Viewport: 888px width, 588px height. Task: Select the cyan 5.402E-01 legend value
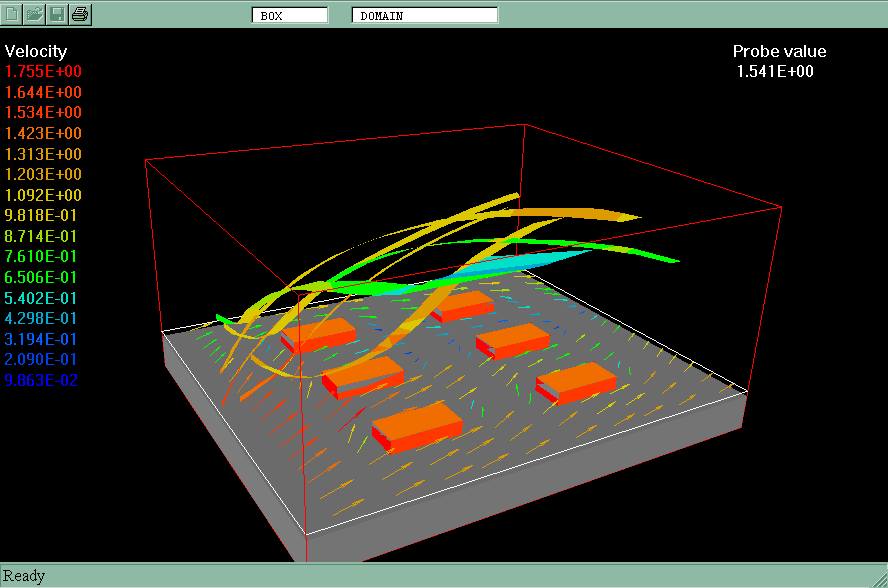tap(44, 298)
